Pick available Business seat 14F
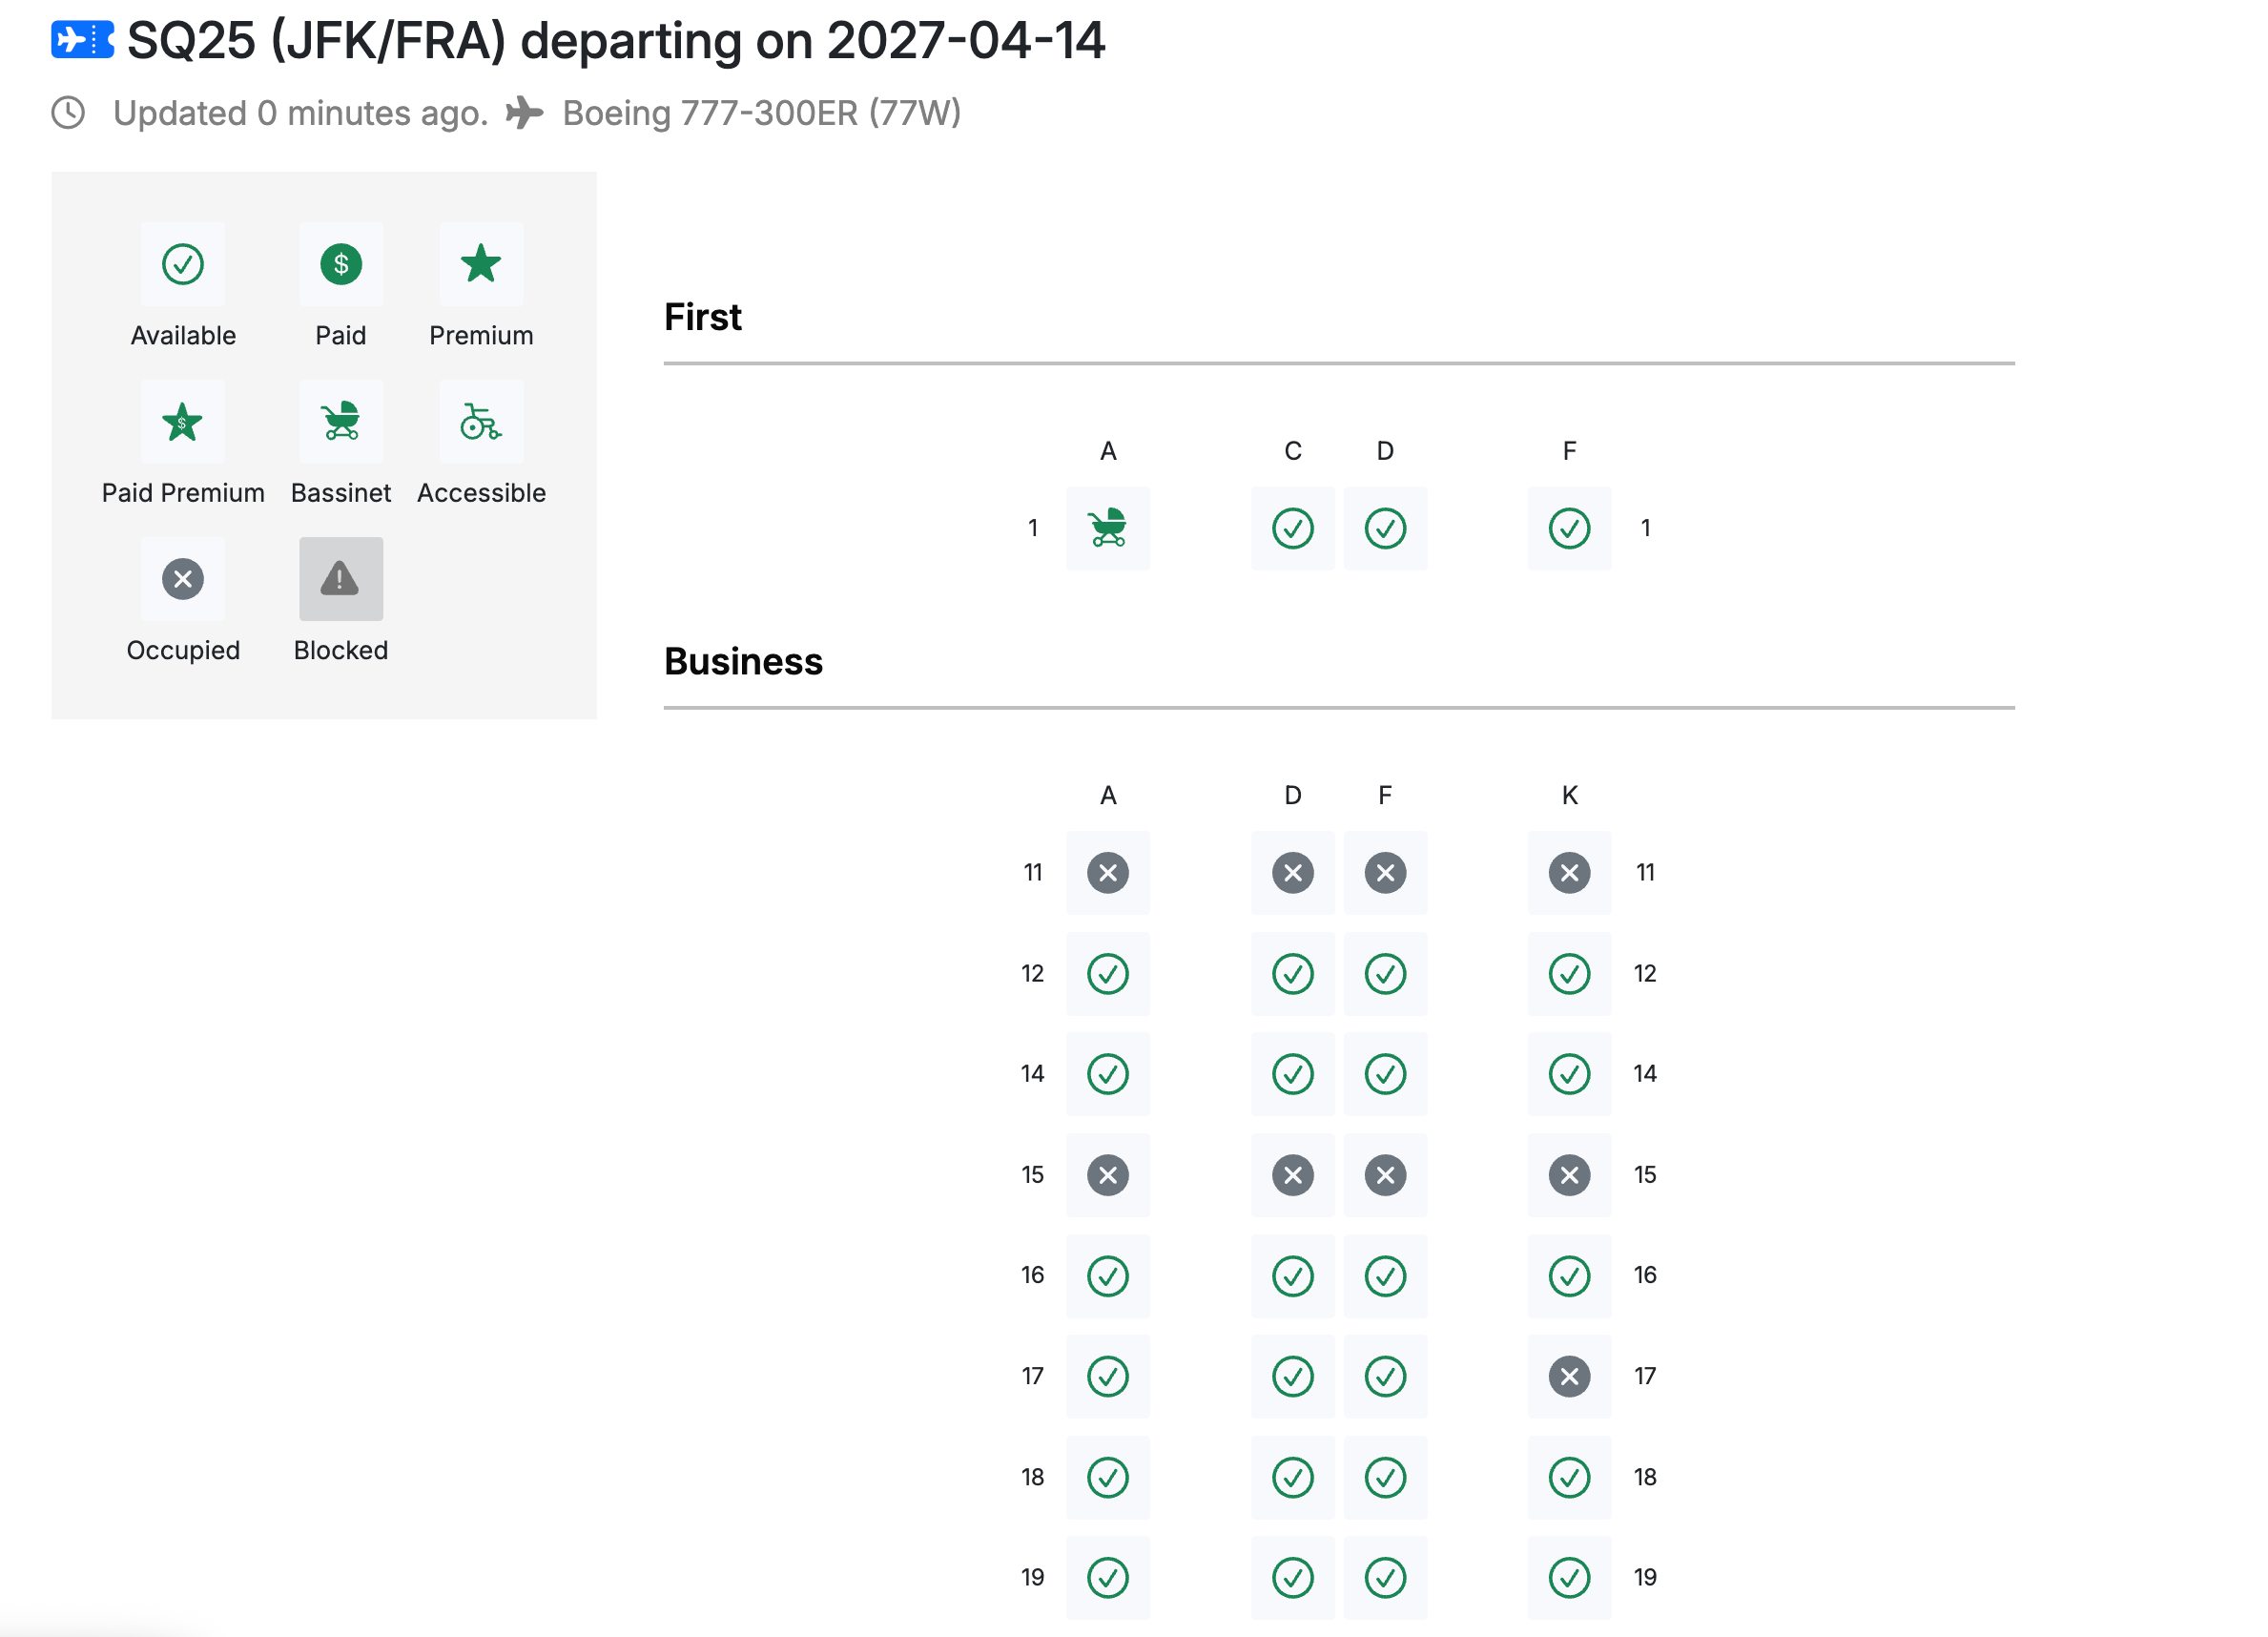This screenshot has height=1637, width=2268. pos(1385,1074)
